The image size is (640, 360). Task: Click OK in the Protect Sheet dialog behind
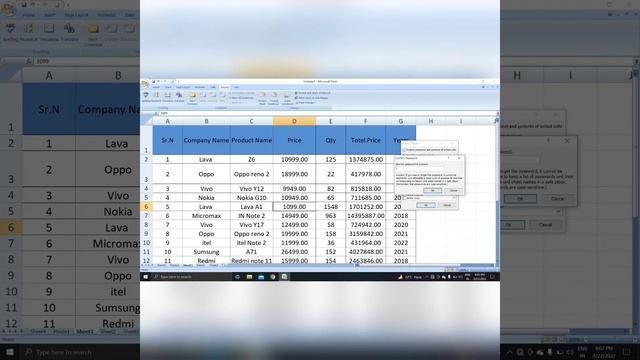click(x=426, y=205)
